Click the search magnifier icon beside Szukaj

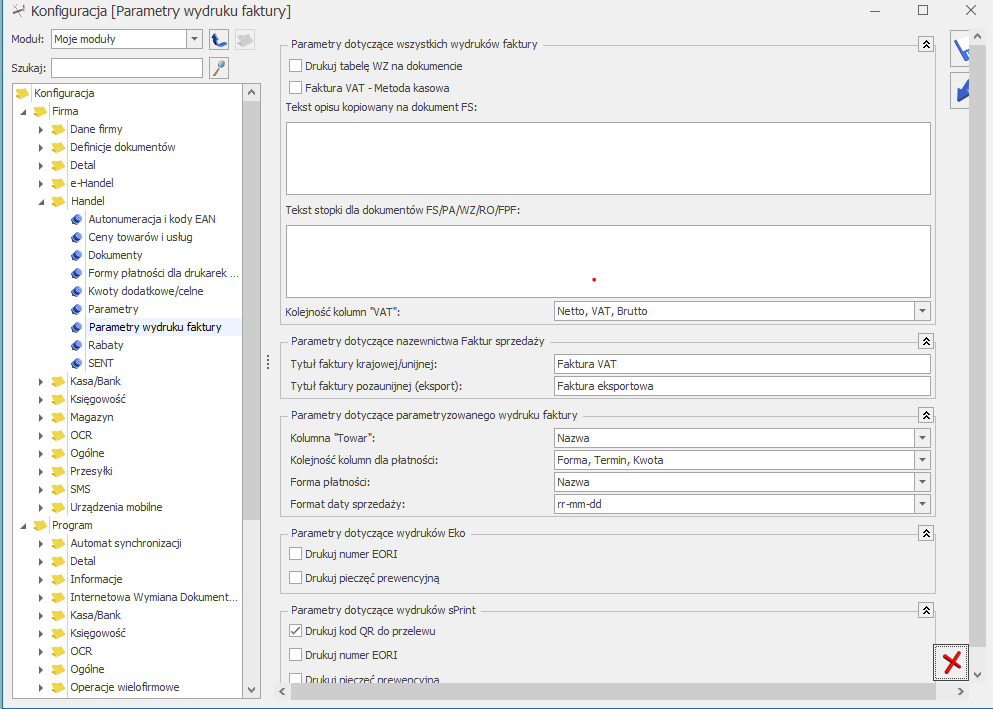coord(218,68)
